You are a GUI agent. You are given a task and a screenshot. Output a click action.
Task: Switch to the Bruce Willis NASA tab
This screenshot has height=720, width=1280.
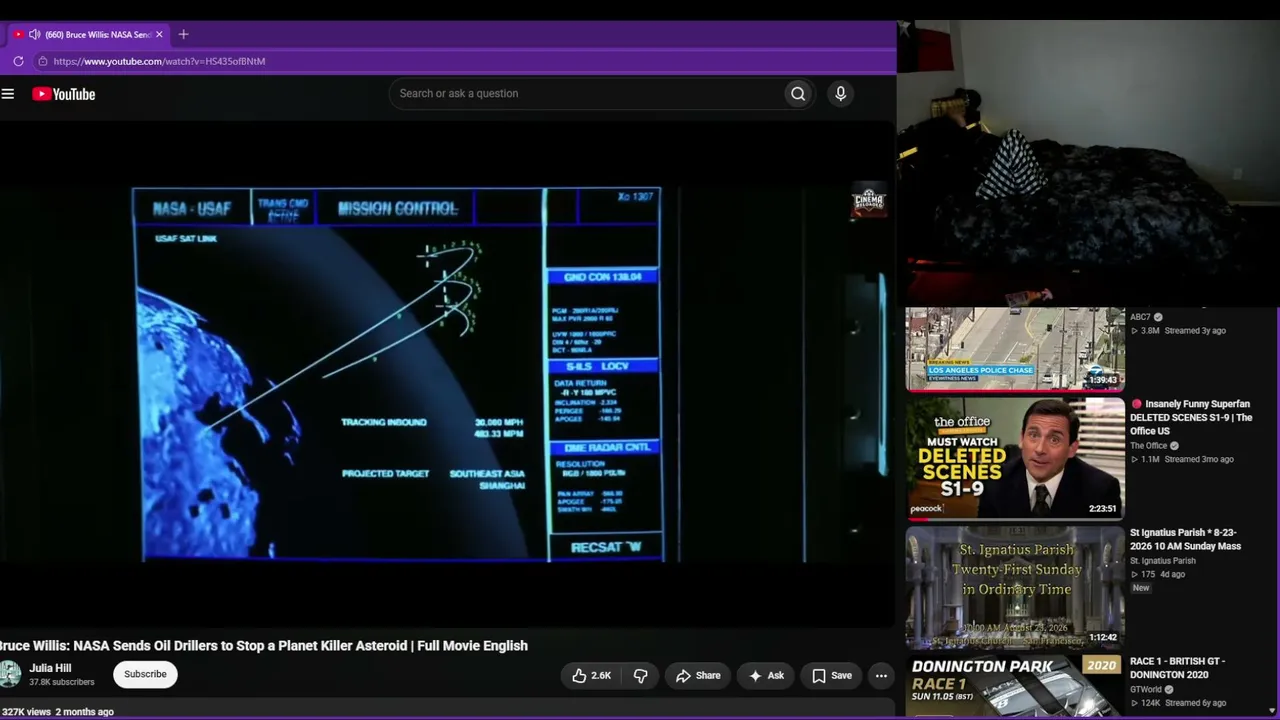(89, 34)
